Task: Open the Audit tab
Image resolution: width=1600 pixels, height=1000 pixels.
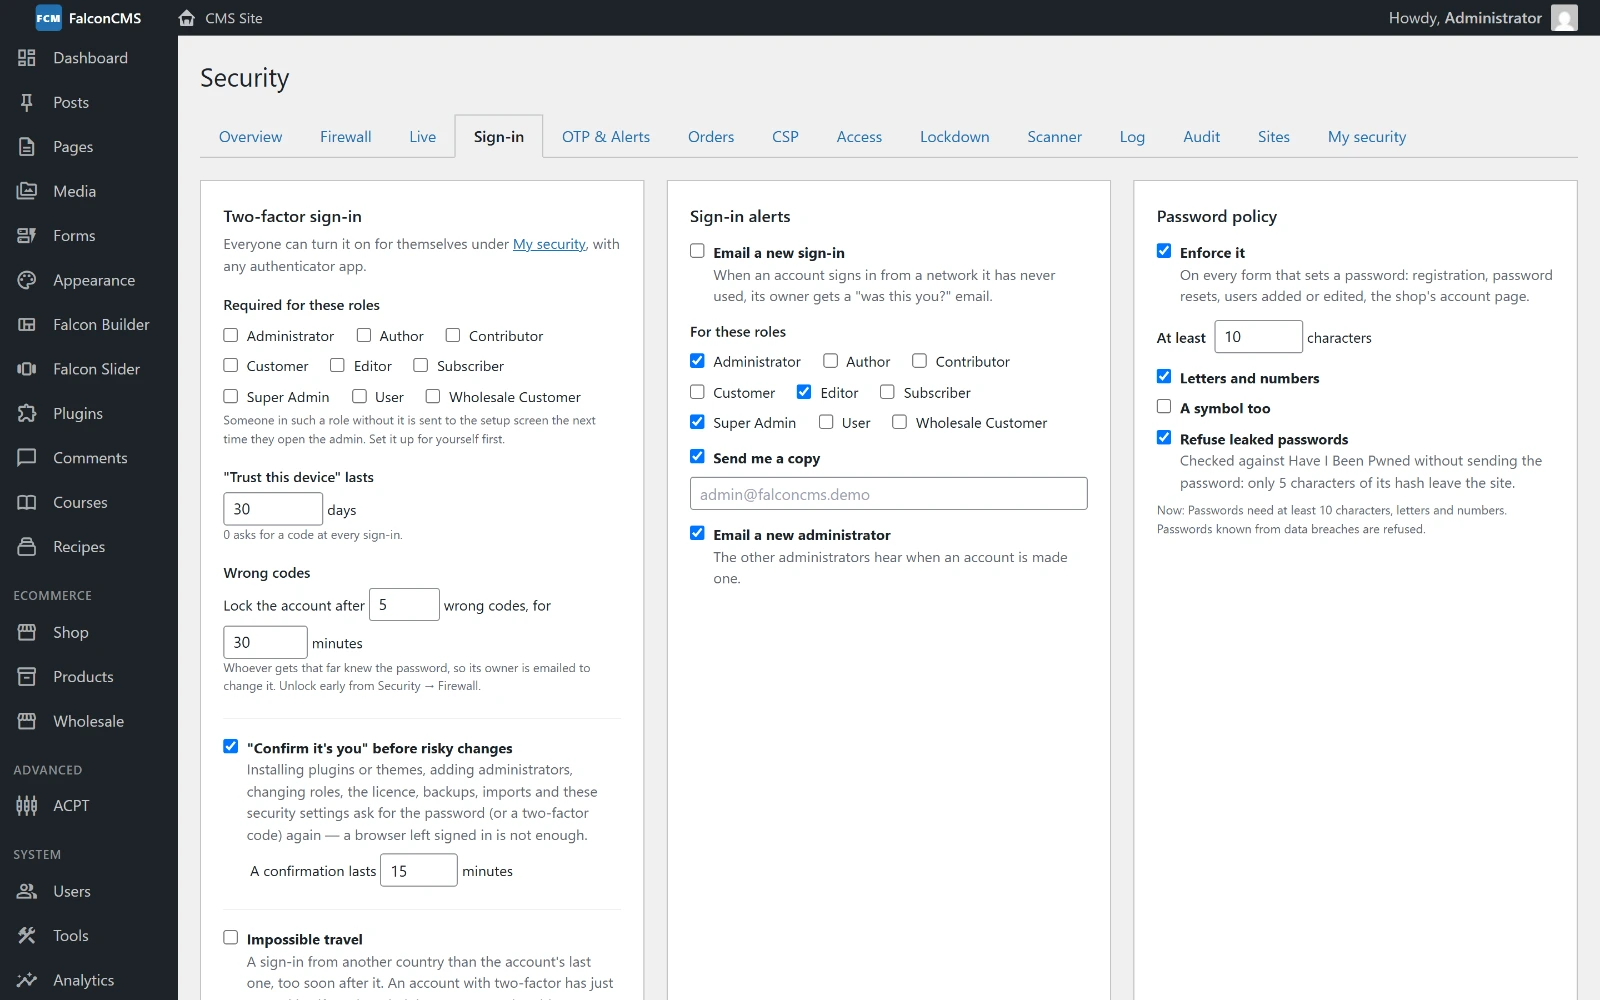Action: tap(1202, 137)
